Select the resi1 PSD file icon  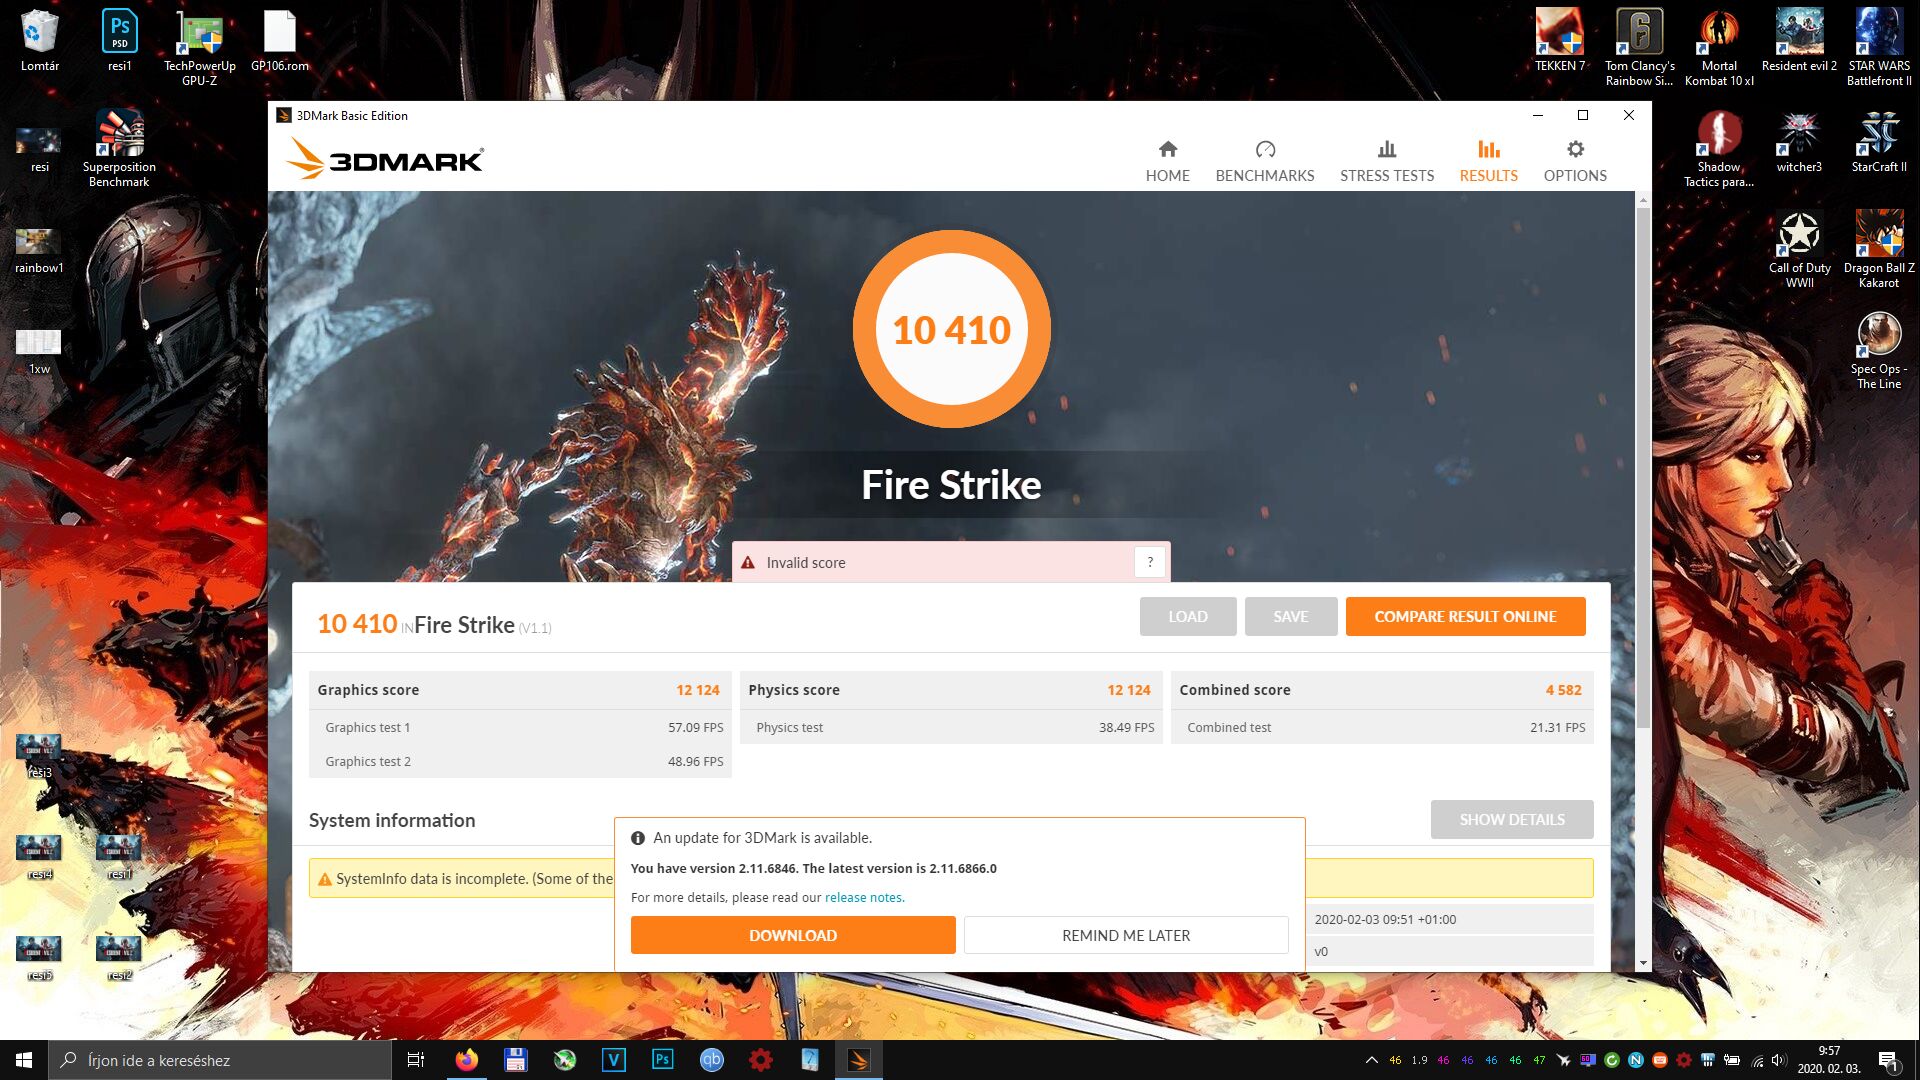click(120, 41)
